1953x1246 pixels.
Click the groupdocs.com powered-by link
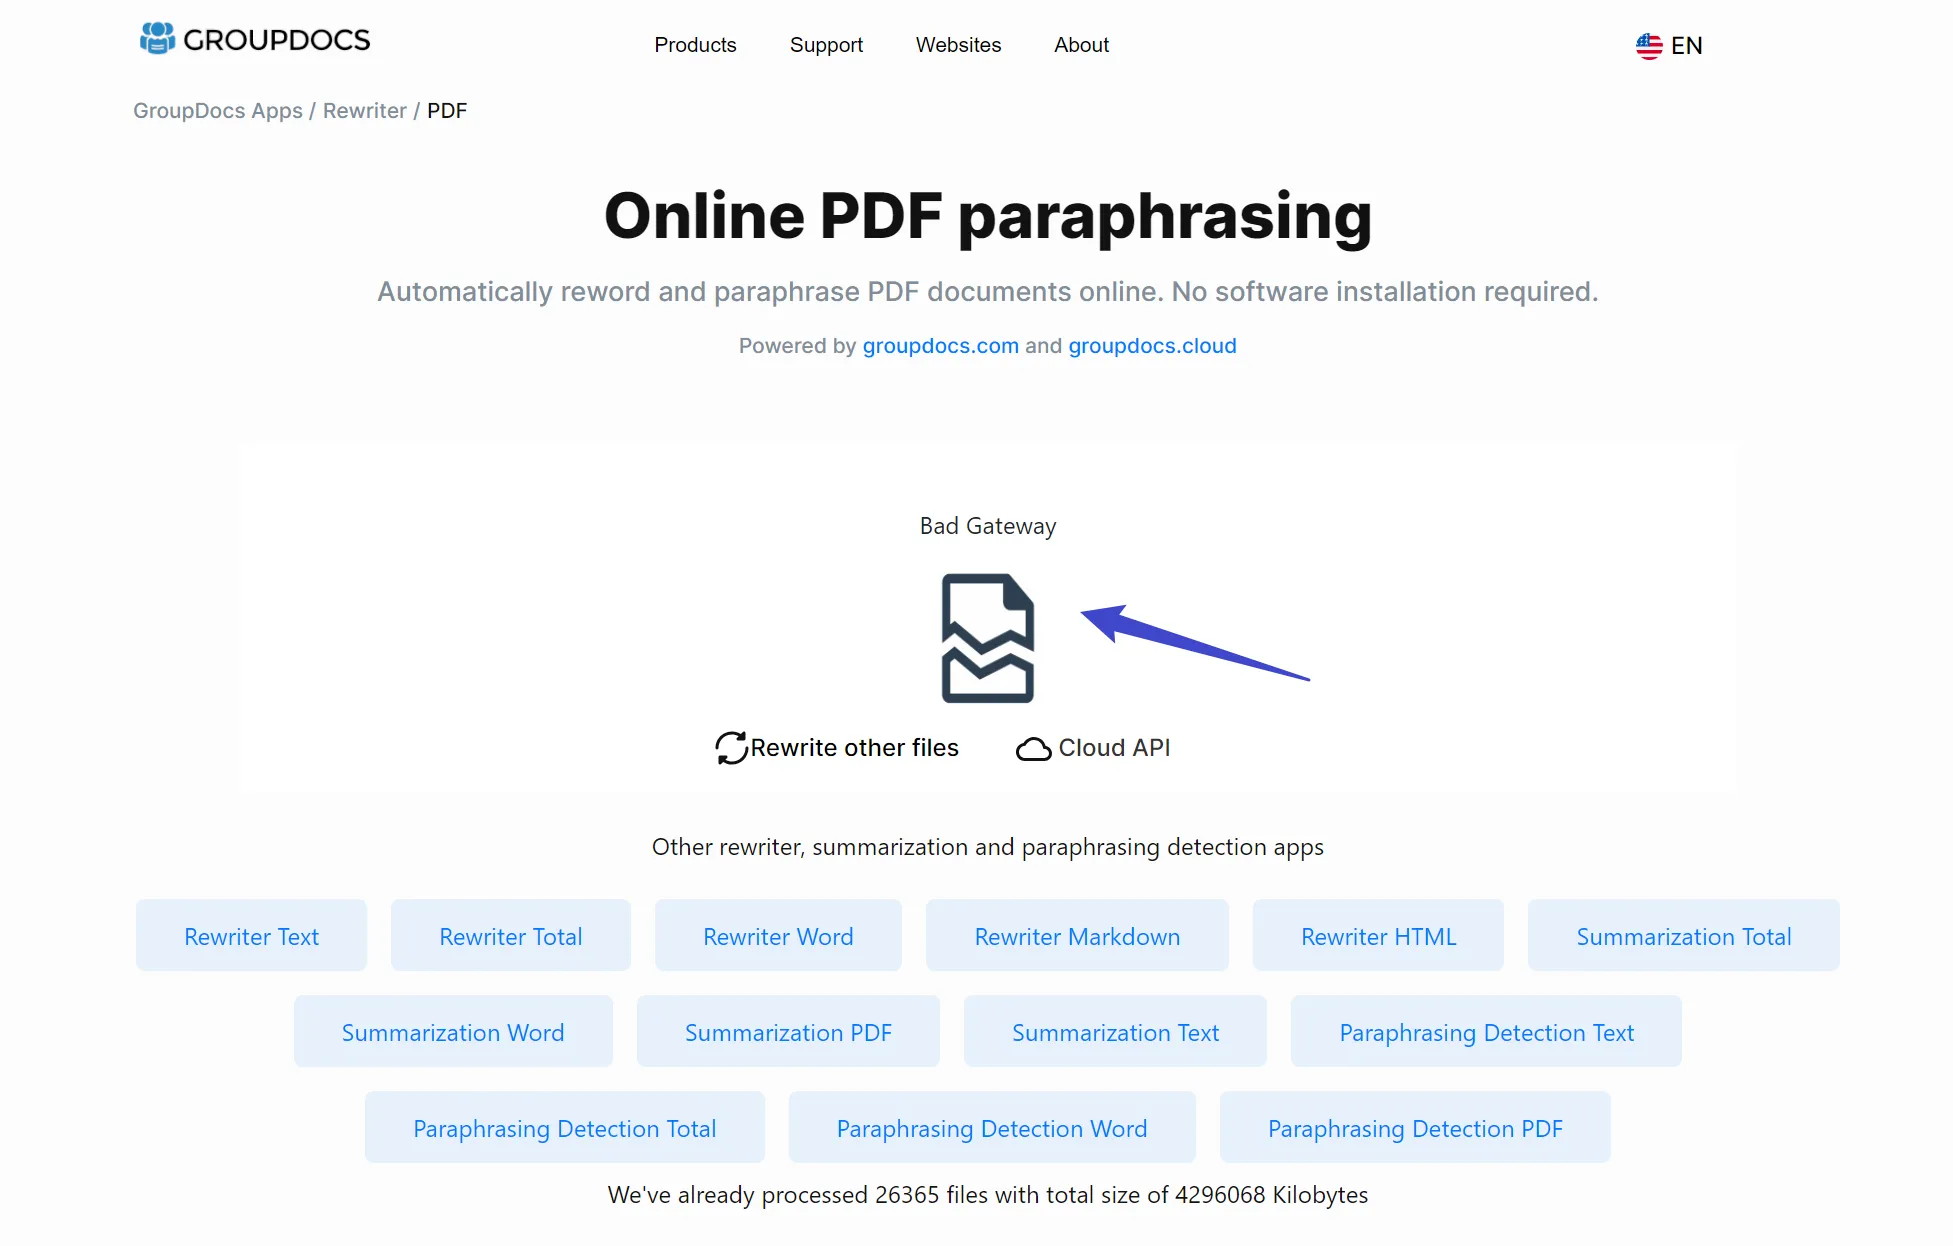(939, 345)
